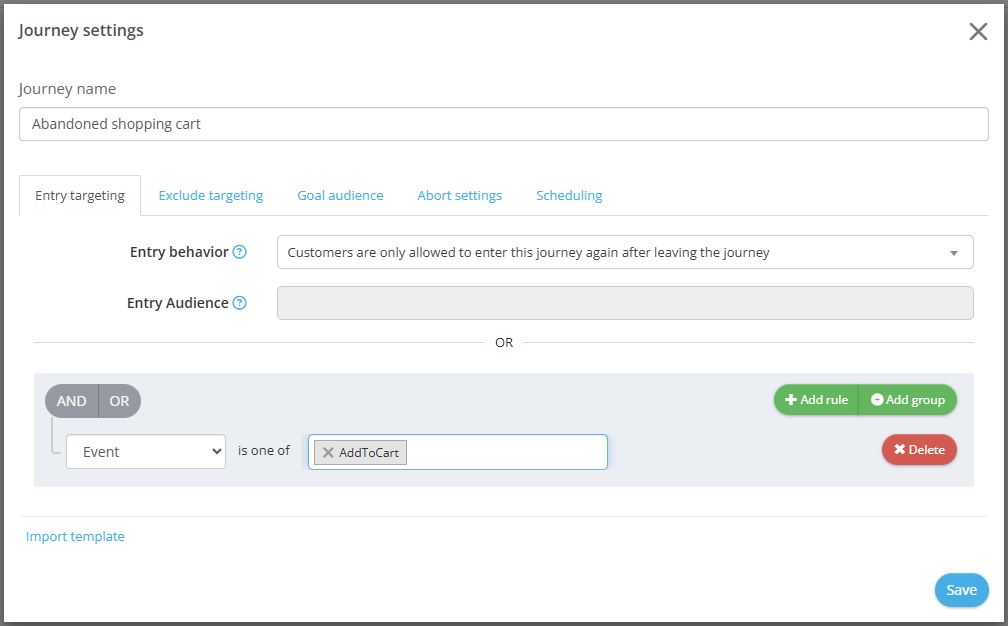Click the Import template link

75,537
